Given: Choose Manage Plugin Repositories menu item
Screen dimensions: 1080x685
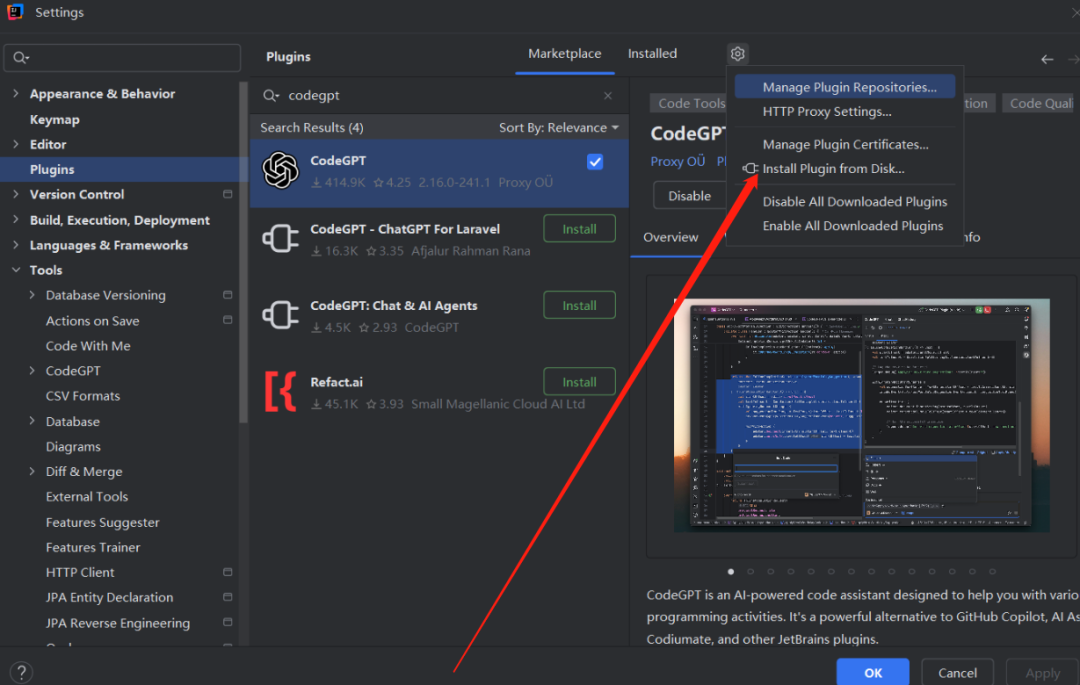Looking at the screenshot, I should coord(844,87).
